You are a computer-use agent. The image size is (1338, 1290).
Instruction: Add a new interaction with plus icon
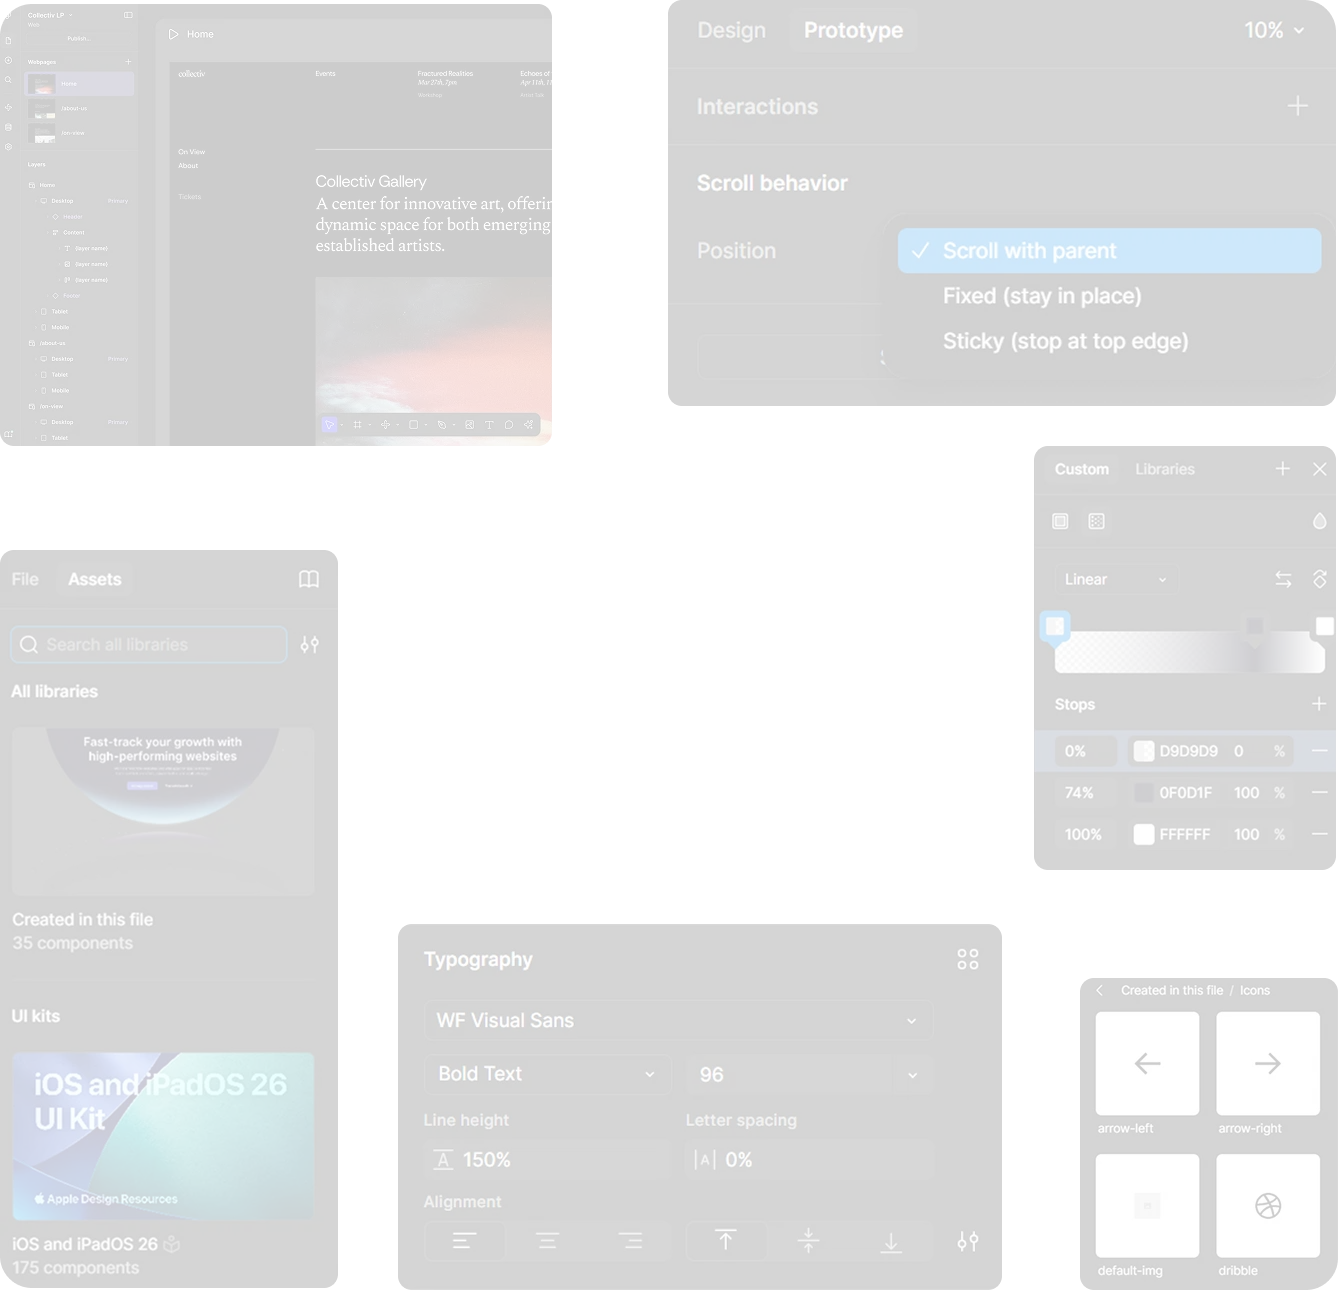coord(1298,106)
